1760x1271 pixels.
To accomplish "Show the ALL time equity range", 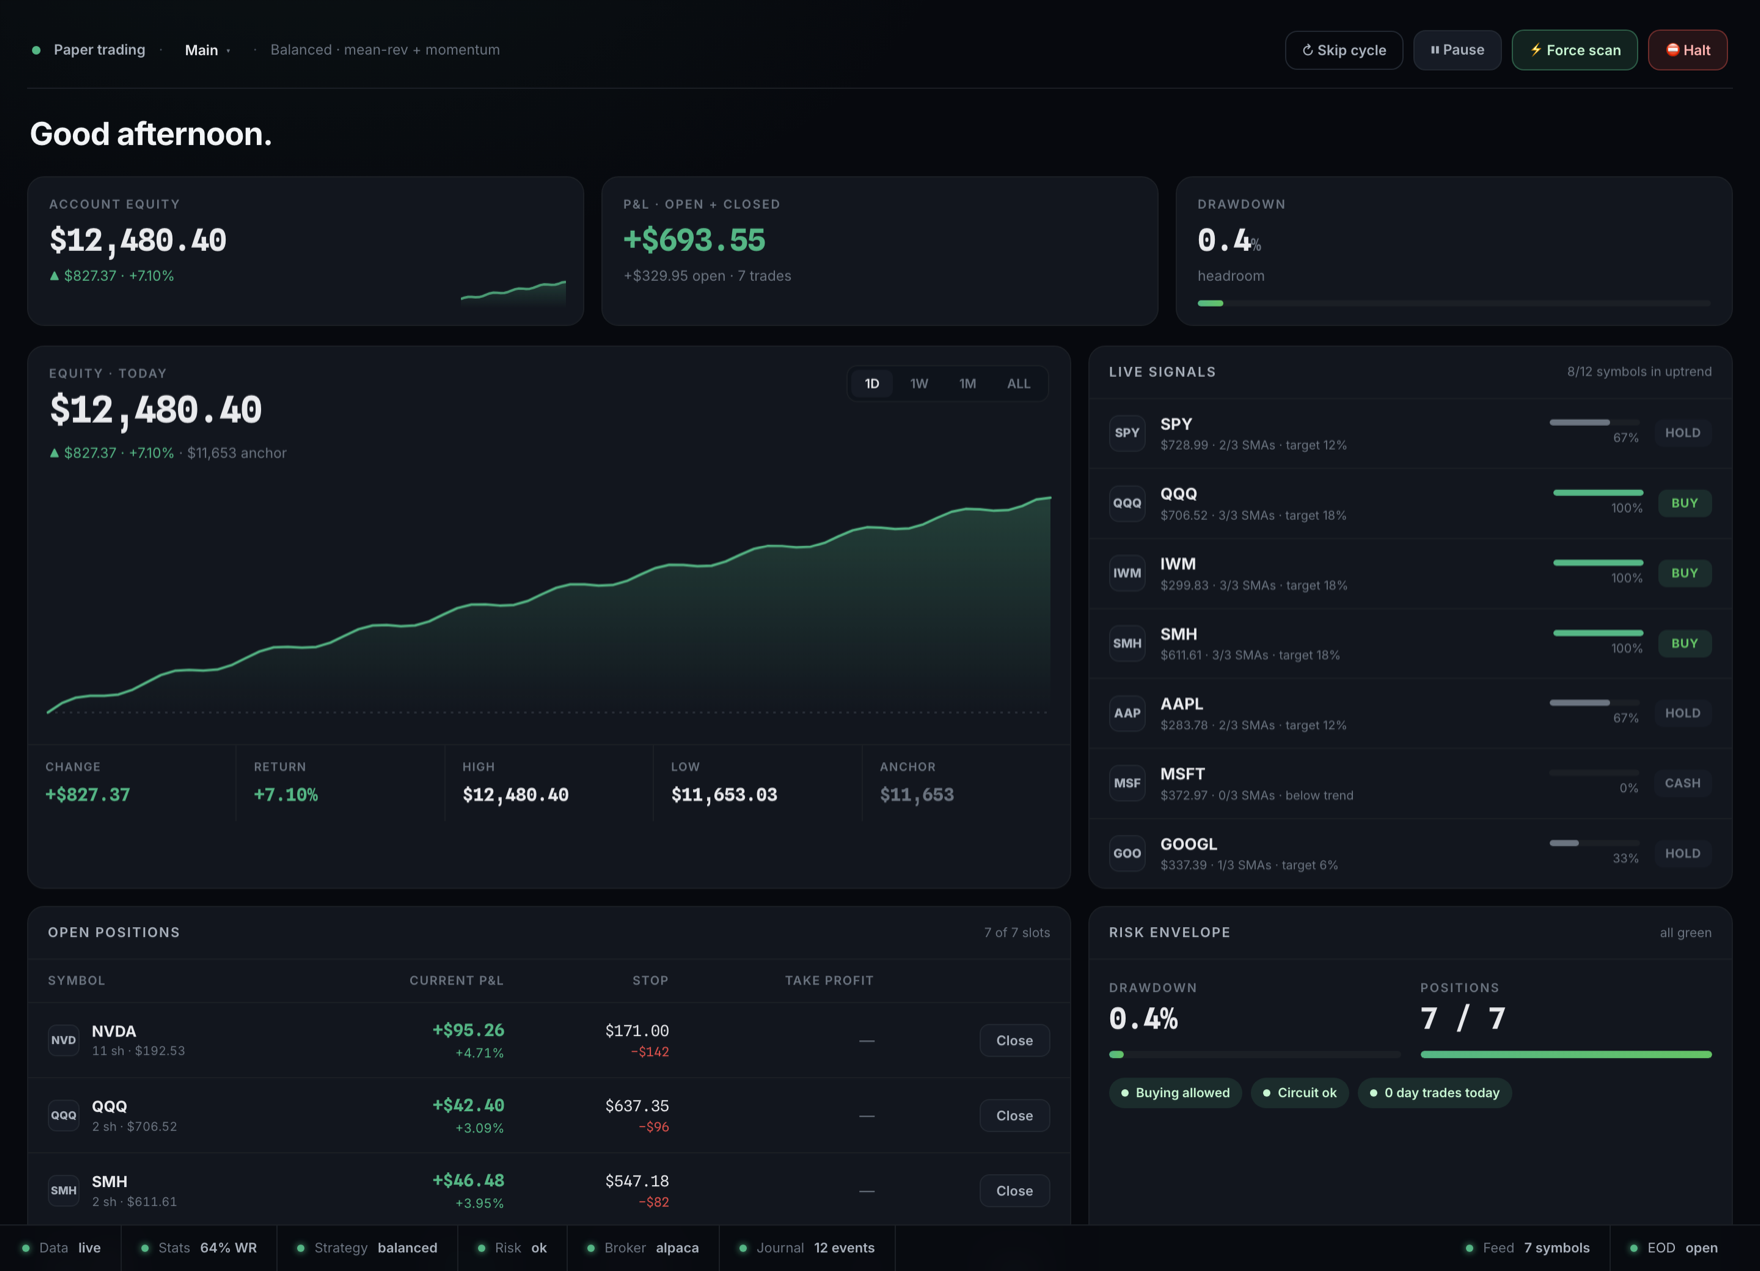I will click(1018, 384).
